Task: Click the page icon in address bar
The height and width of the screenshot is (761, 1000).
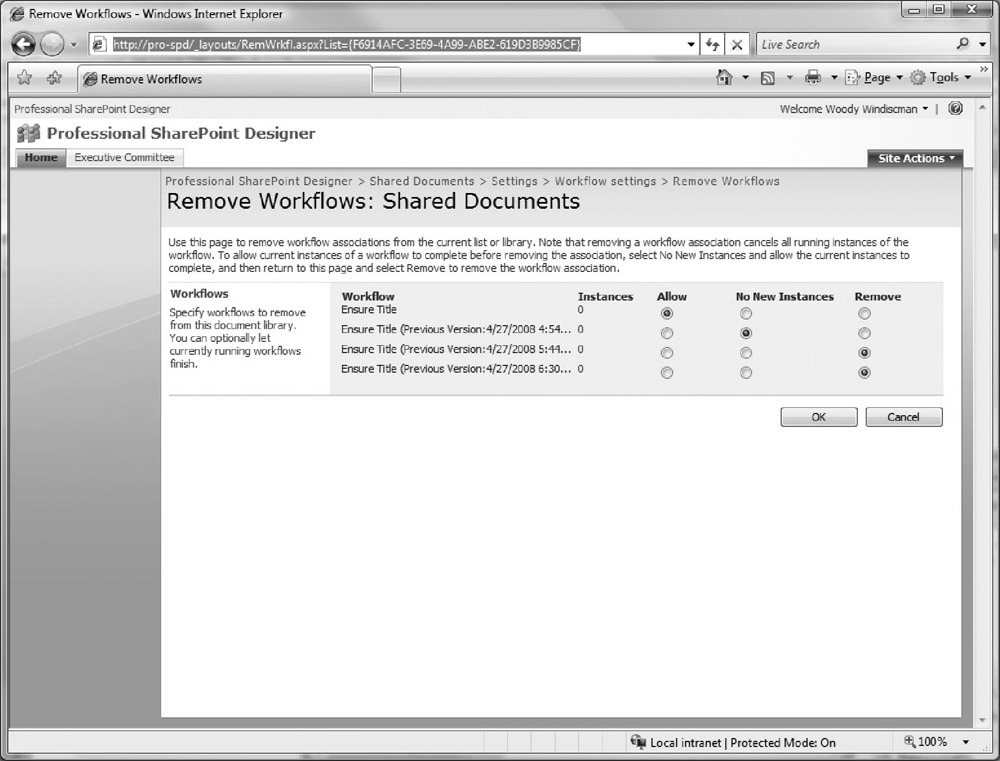Action: coord(99,44)
